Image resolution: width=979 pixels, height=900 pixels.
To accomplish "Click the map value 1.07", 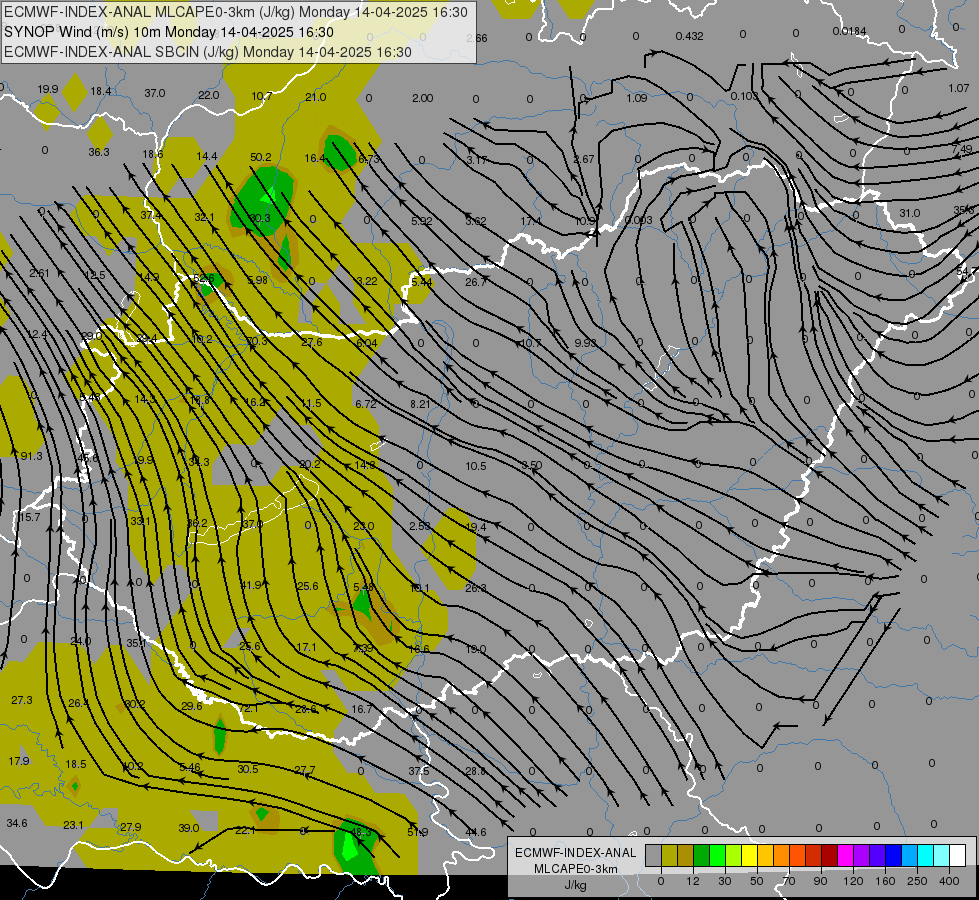I will (958, 88).
